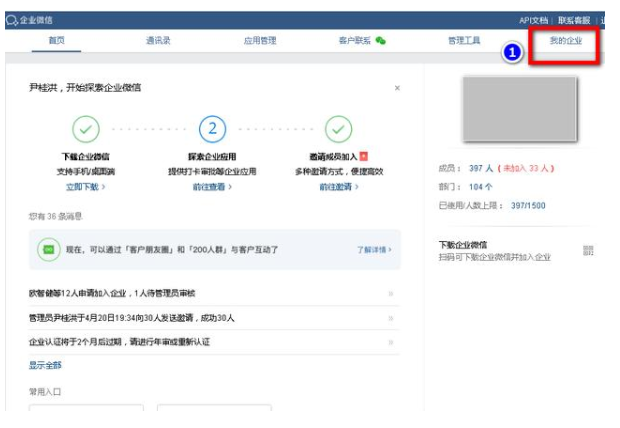
Task: Open 了解详情 in the notice banner
Action: point(374,250)
